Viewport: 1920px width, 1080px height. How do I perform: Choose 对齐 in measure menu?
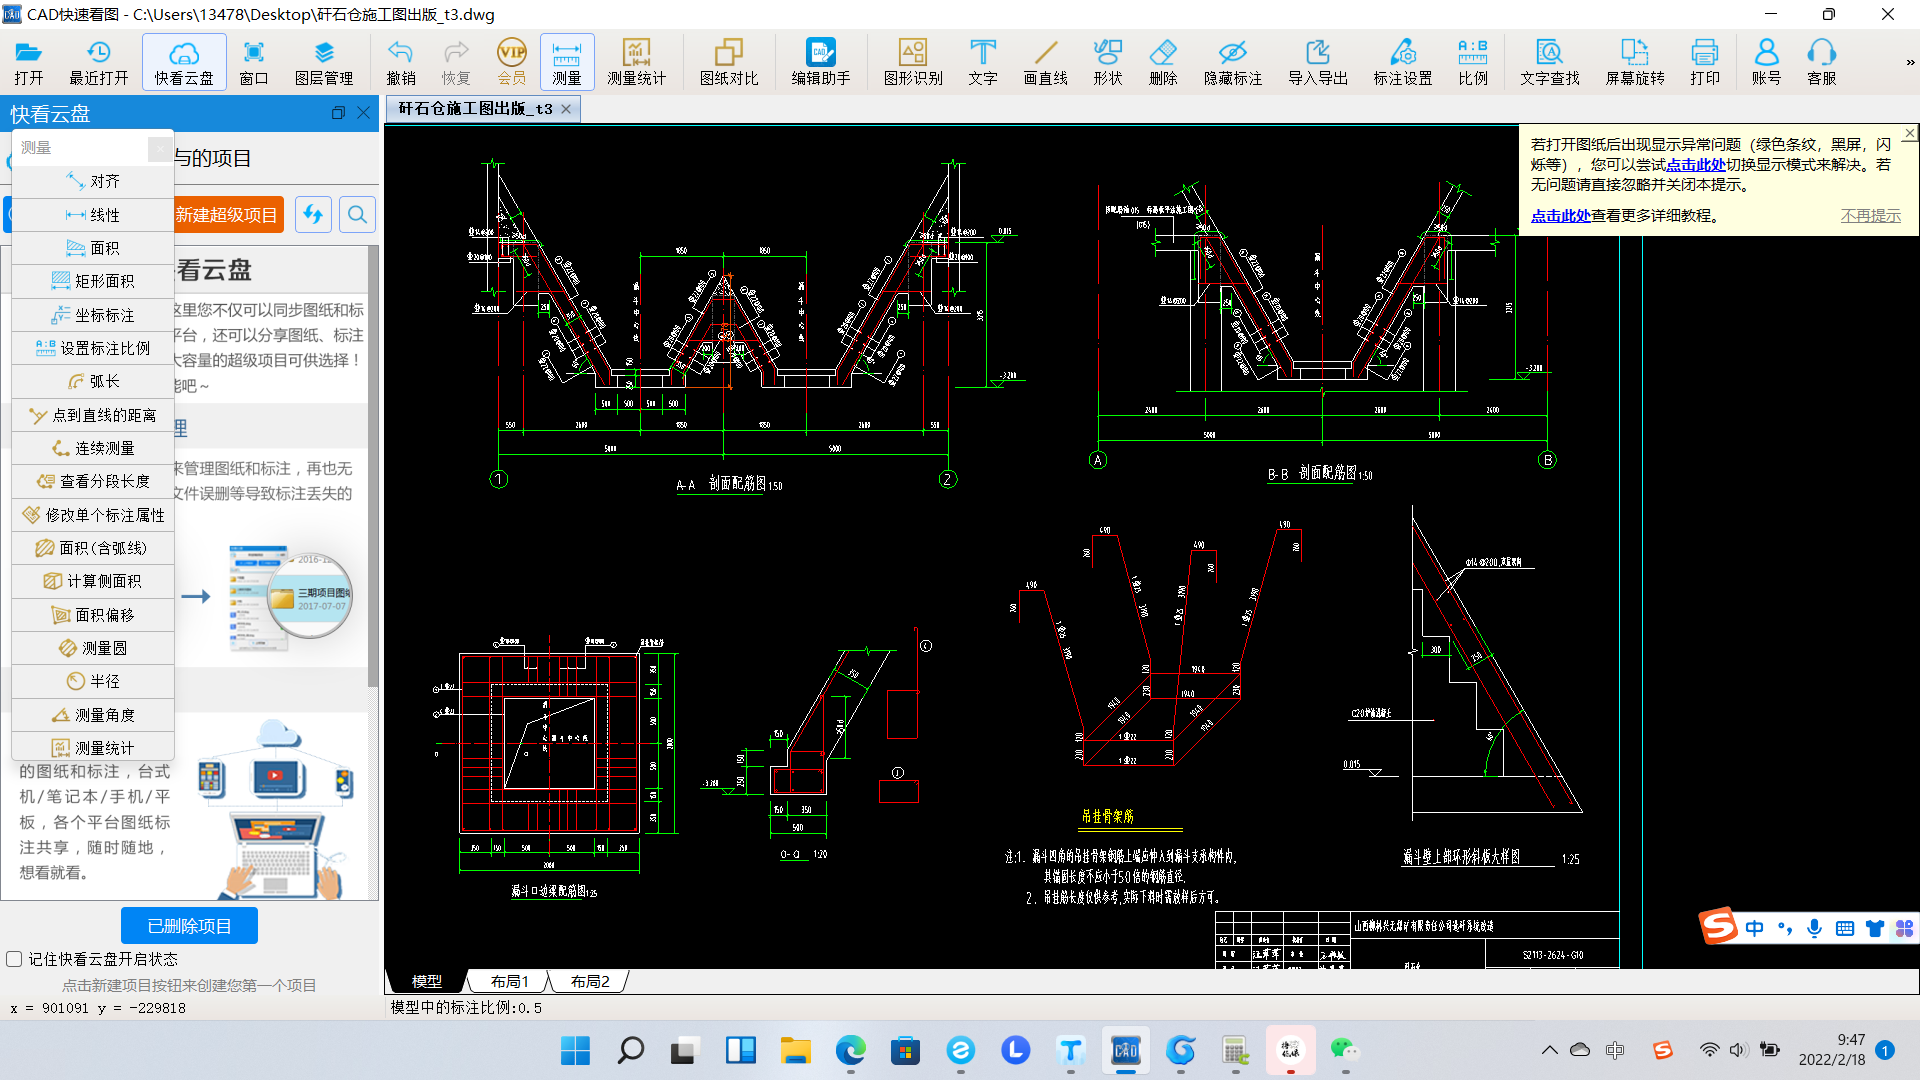point(93,181)
